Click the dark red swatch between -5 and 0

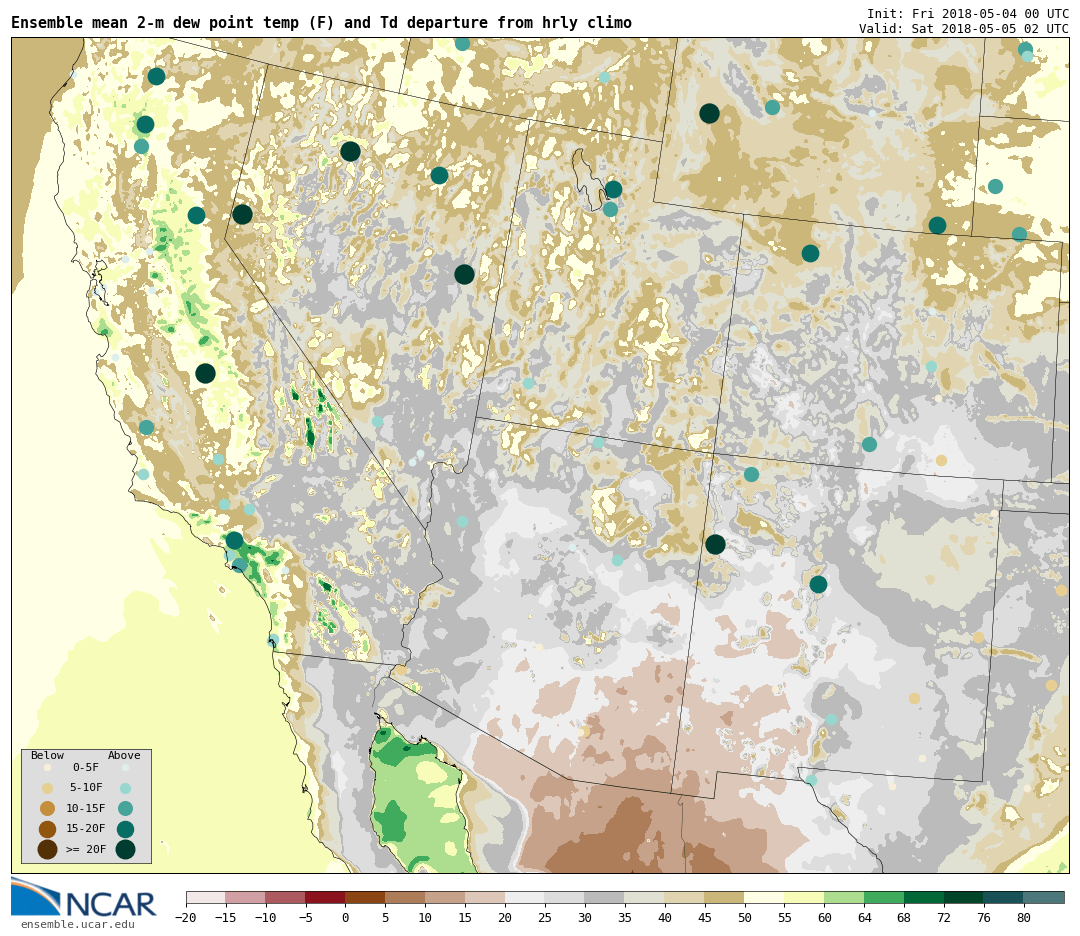click(x=325, y=898)
